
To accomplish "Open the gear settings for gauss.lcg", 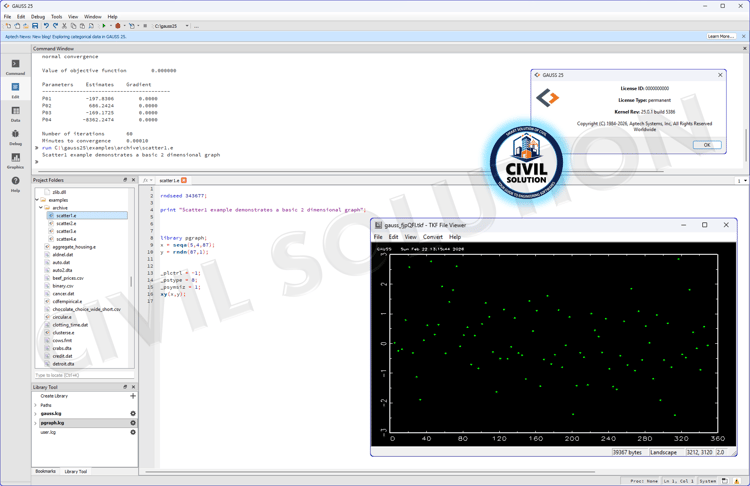I will pyautogui.click(x=133, y=413).
